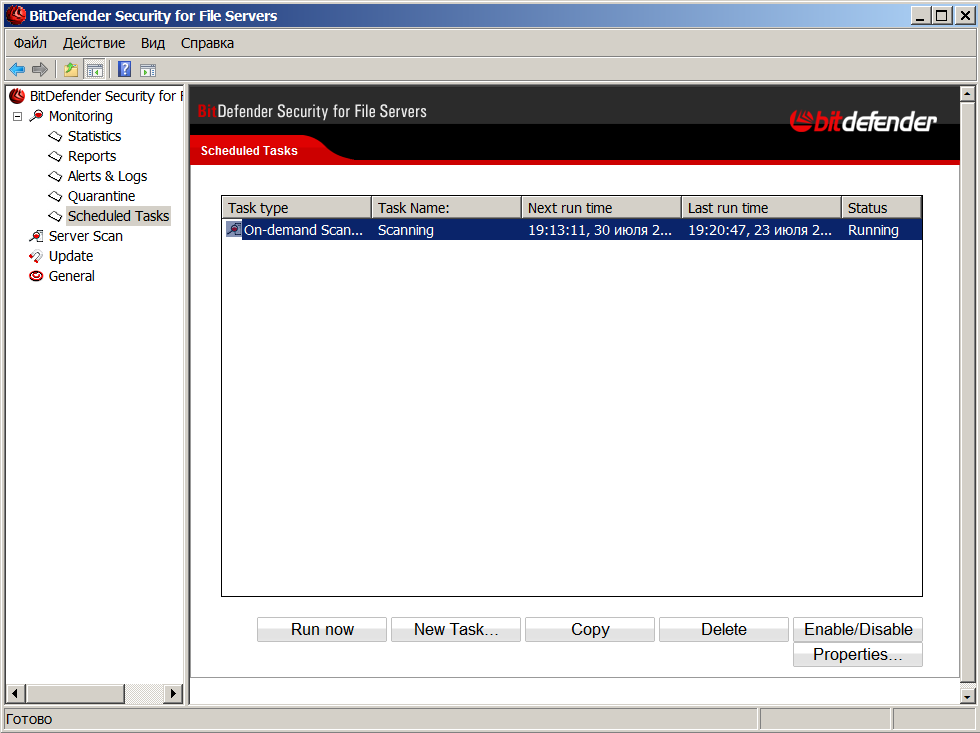Select Quarantine in the tree
Screen dimensions: 980x733
101,196
